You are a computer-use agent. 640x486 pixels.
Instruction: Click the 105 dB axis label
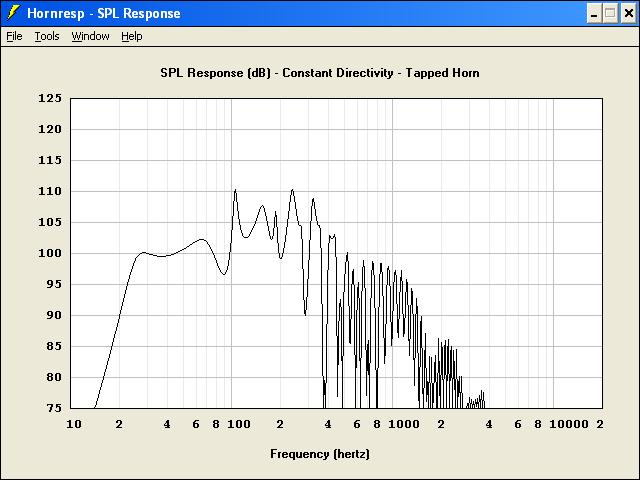pos(50,222)
